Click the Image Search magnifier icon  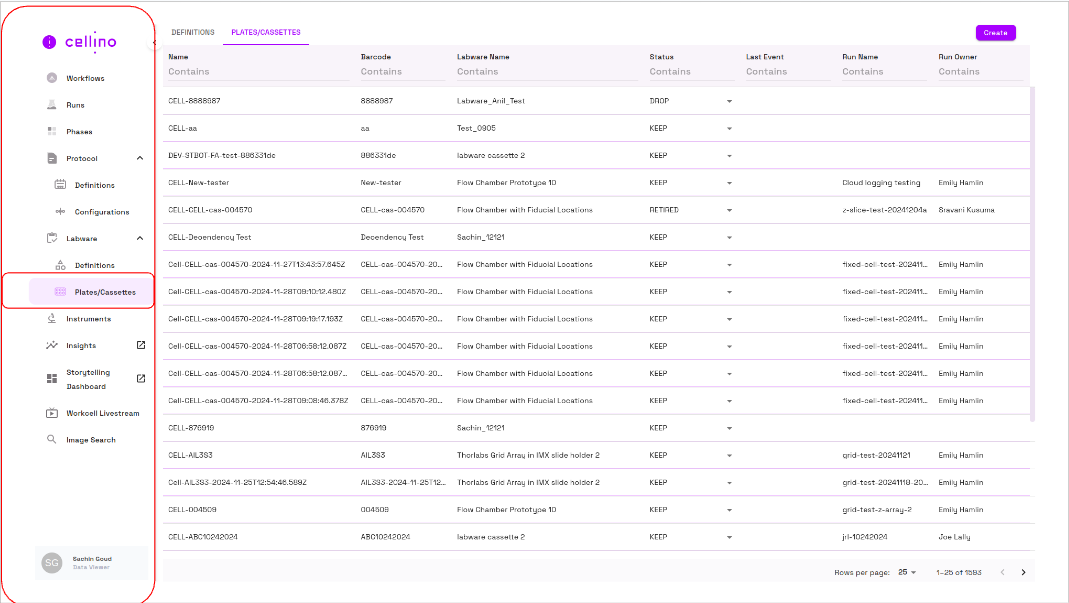click(x=52, y=440)
